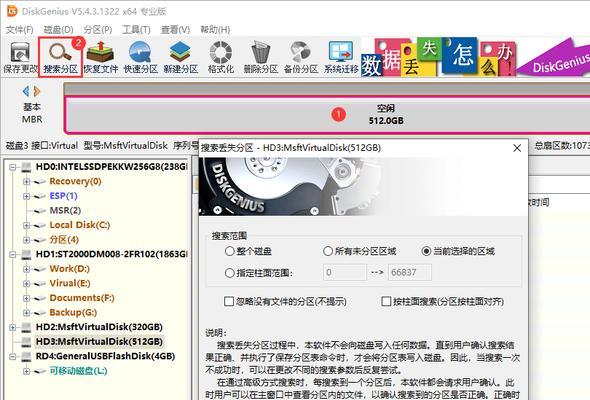Click Backup Partition (备份分区) icon

301,57
